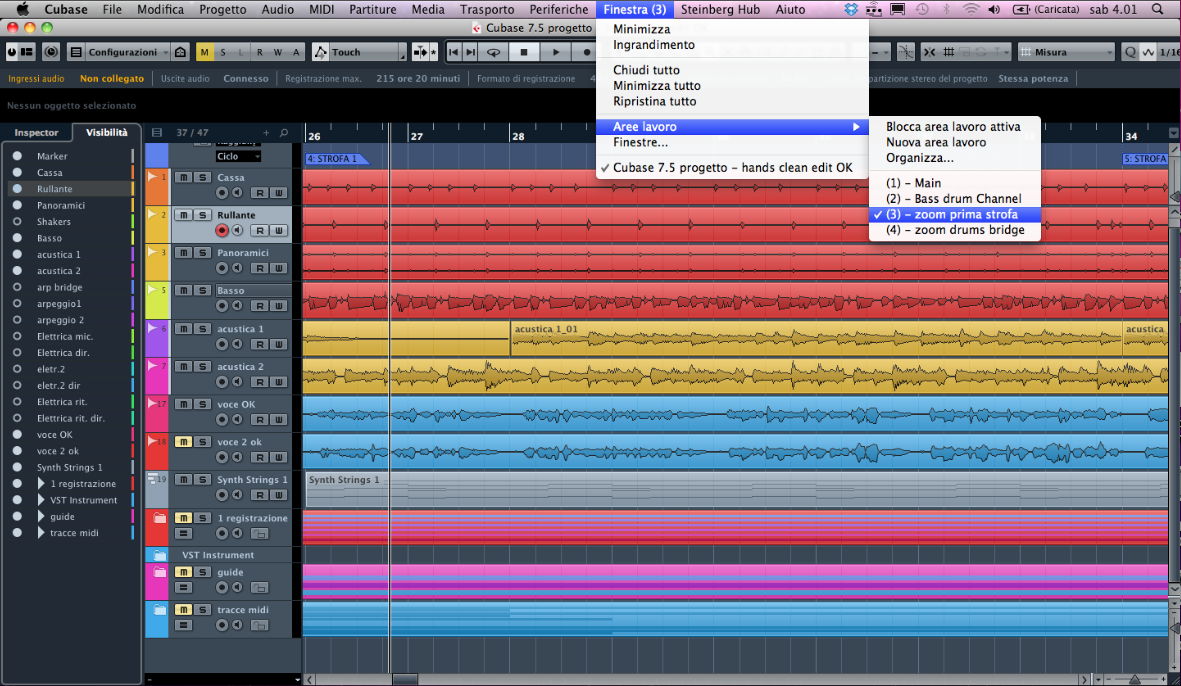Screen dimensions: 1181x686
Task: Open the Touch automation mode dropdown
Action: pyautogui.click(x=360, y=52)
